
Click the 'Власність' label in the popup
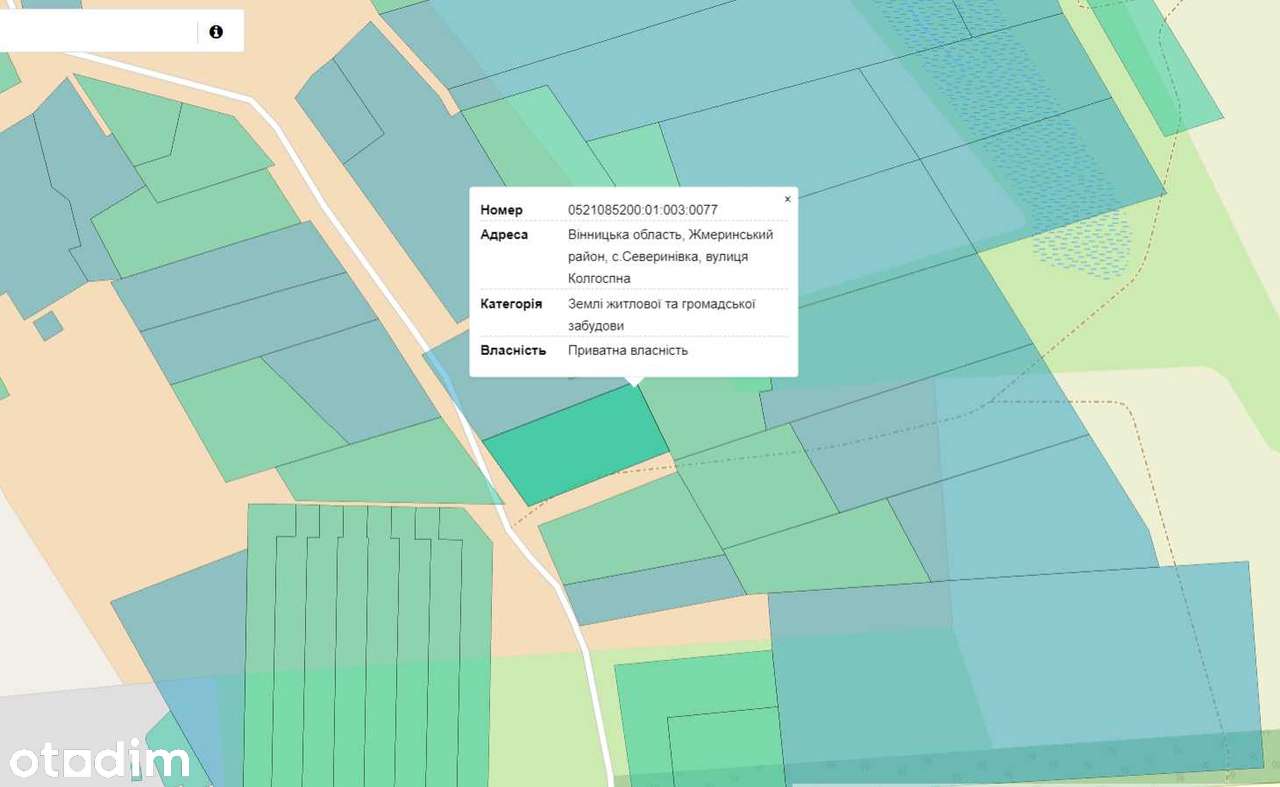pyautogui.click(x=513, y=350)
